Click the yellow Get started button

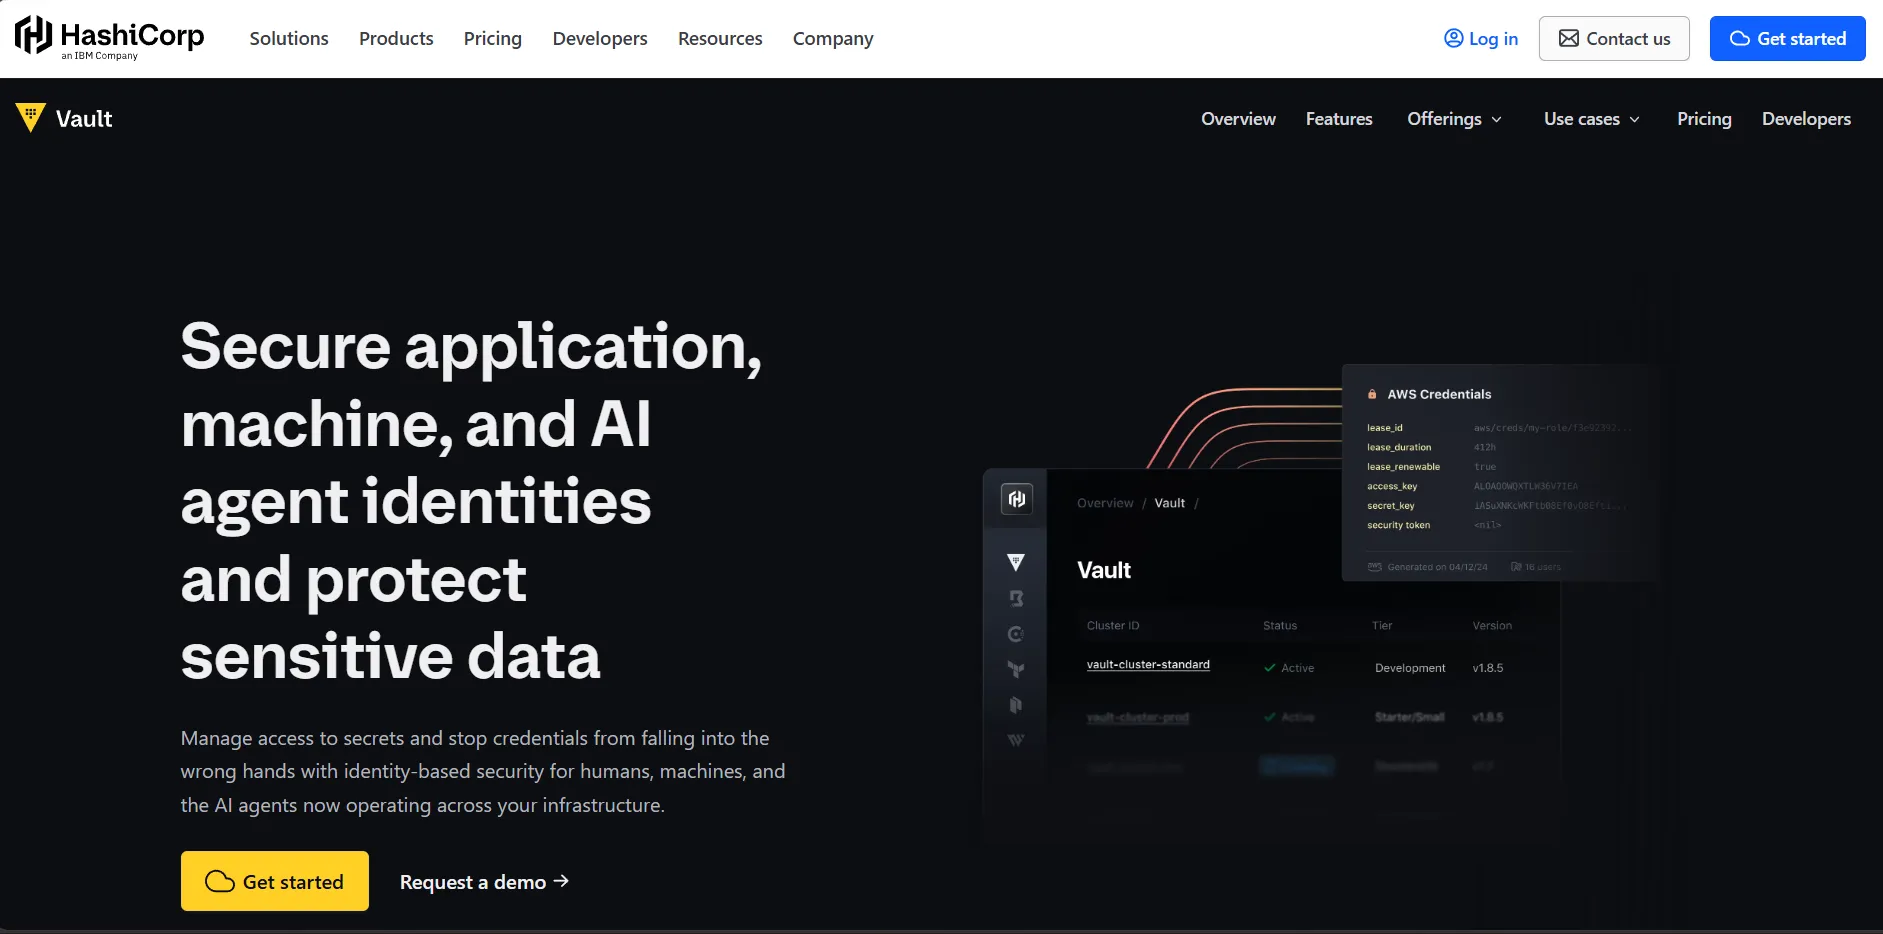tap(275, 881)
